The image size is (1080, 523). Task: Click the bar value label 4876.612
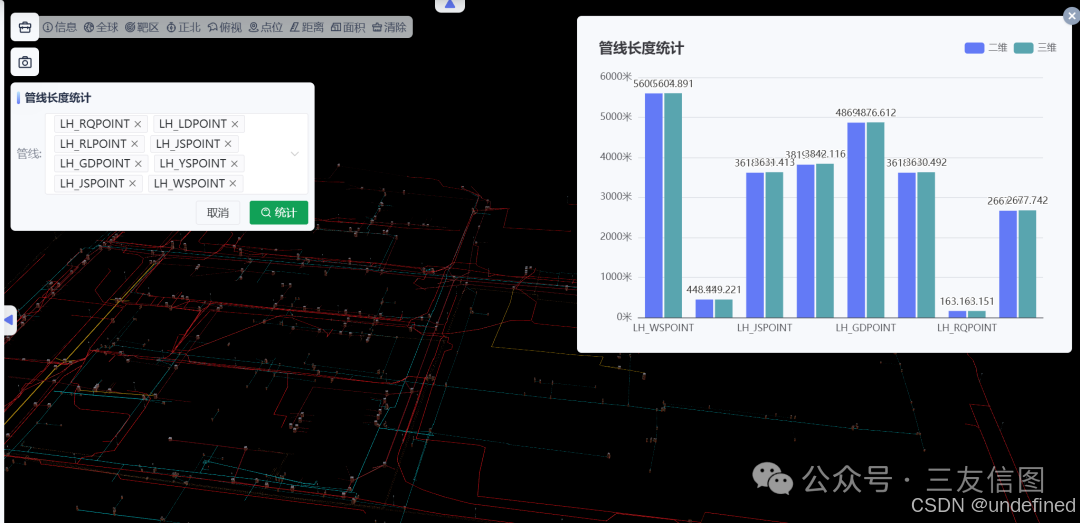(875, 112)
